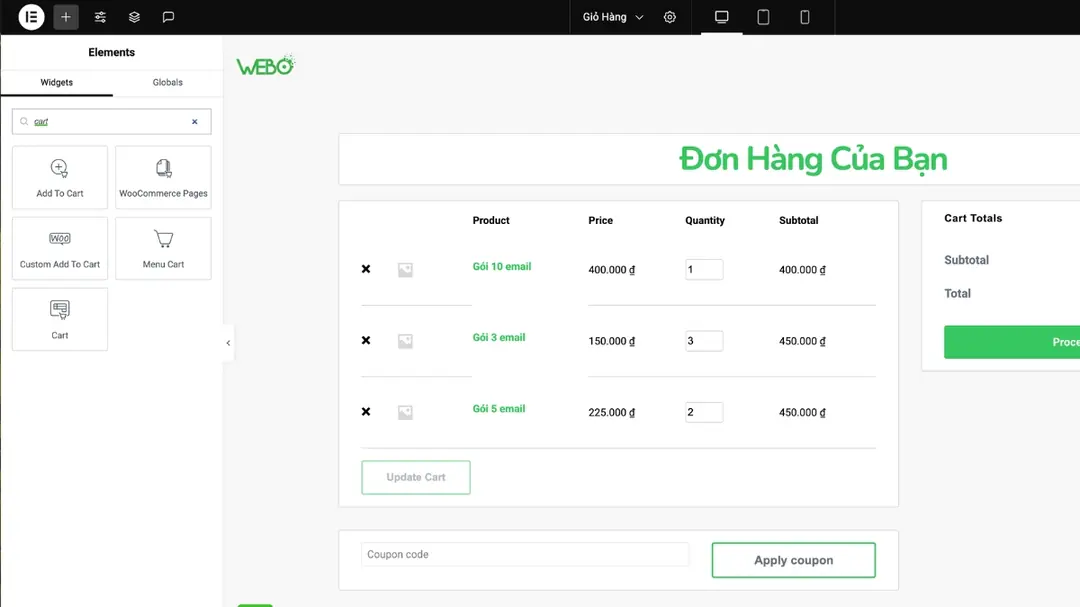Remove Gói 3 email from cart
The image size is (1080, 607).
(x=366, y=340)
